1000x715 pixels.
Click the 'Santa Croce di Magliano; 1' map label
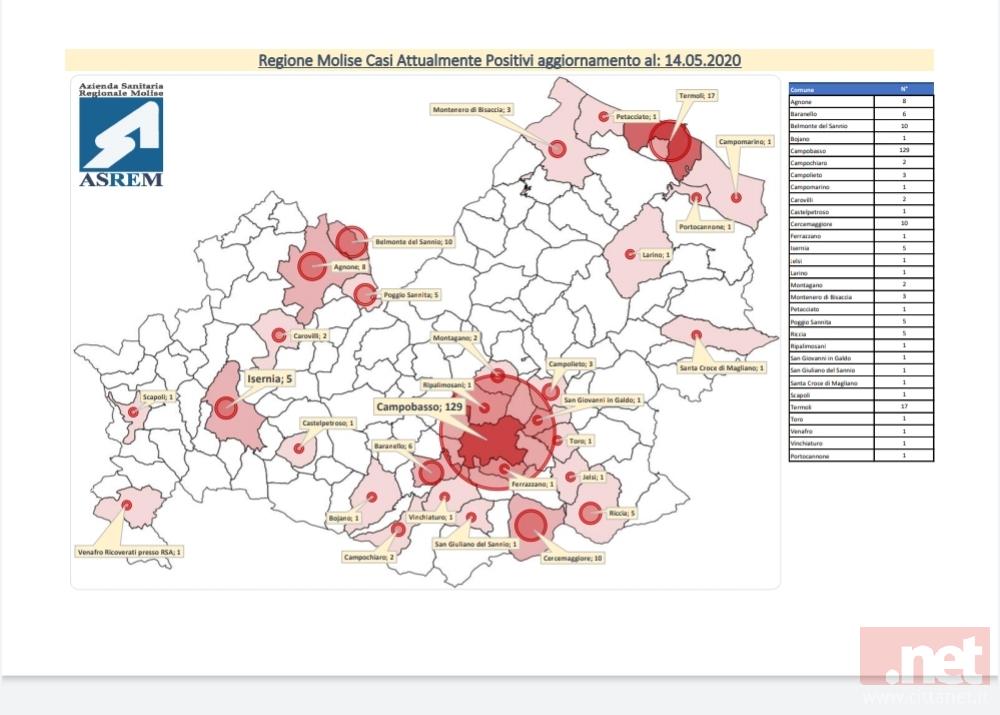click(720, 368)
